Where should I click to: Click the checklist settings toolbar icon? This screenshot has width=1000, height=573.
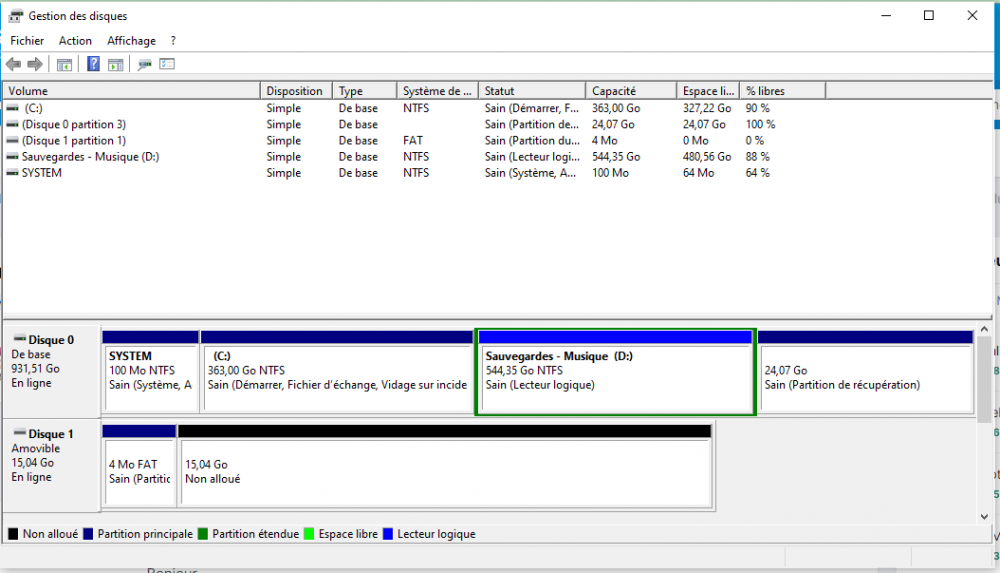[167, 64]
